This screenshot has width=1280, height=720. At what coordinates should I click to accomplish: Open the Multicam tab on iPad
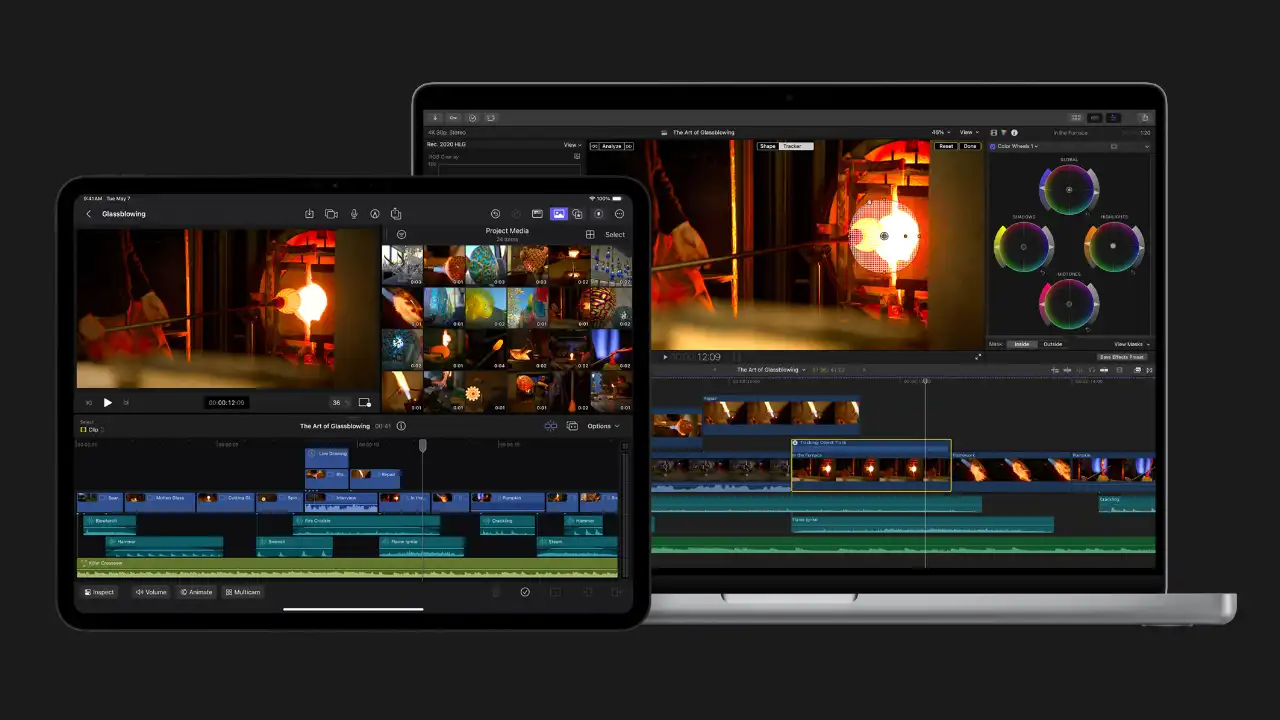pos(242,592)
